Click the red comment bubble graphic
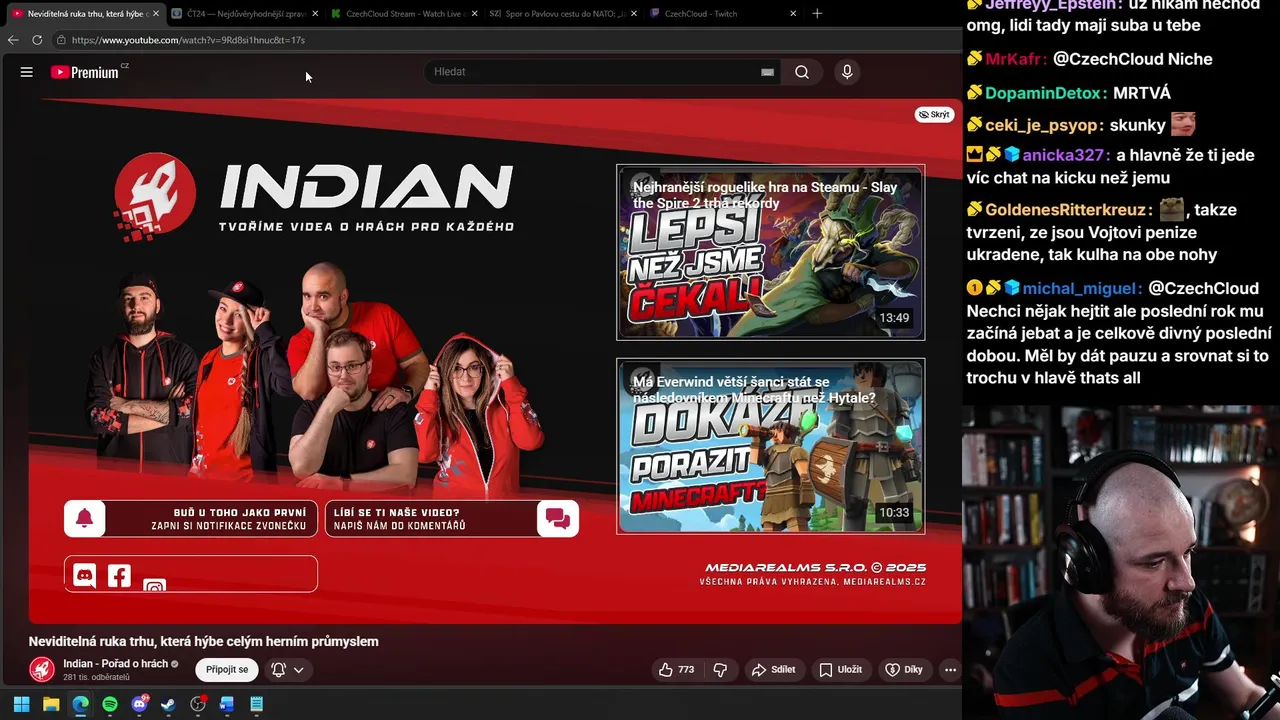The image size is (1280, 720). (558, 518)
